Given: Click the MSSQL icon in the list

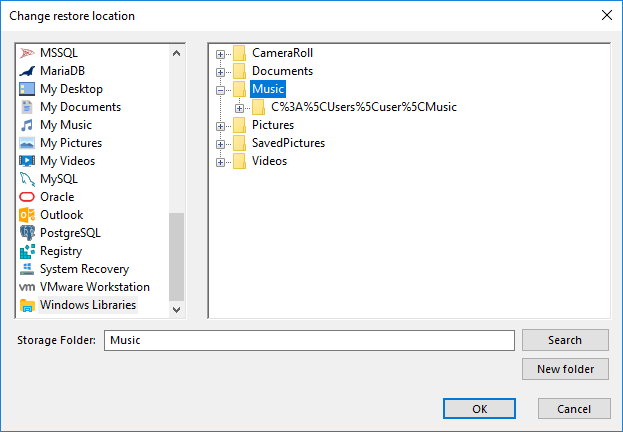Looking at the screenshot, I should point(27,53).
